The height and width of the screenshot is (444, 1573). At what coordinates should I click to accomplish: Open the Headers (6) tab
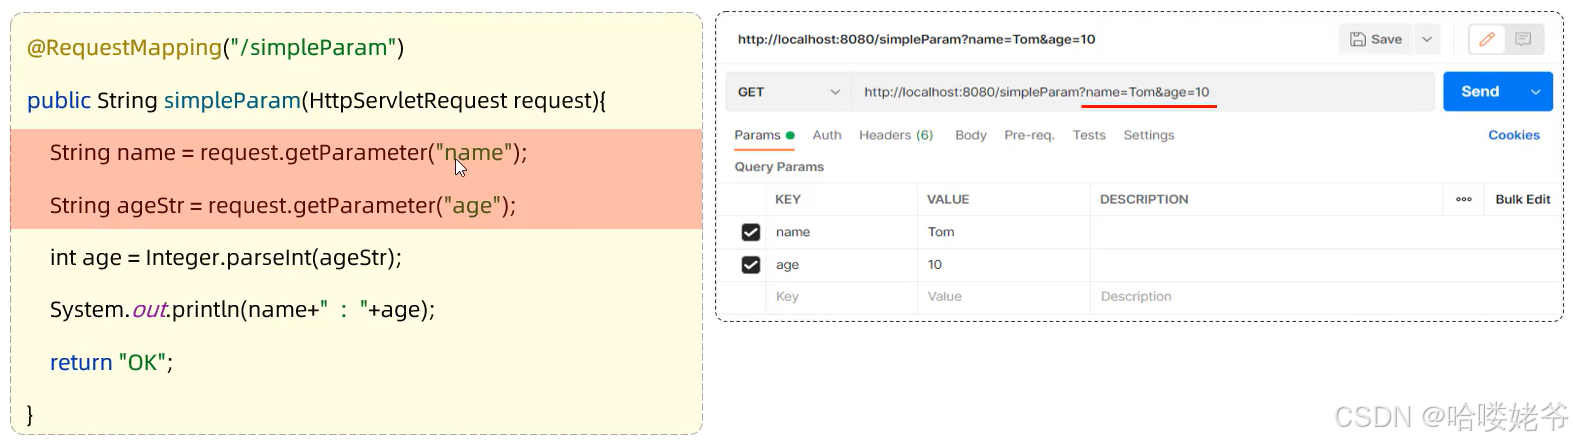point(896,135)
